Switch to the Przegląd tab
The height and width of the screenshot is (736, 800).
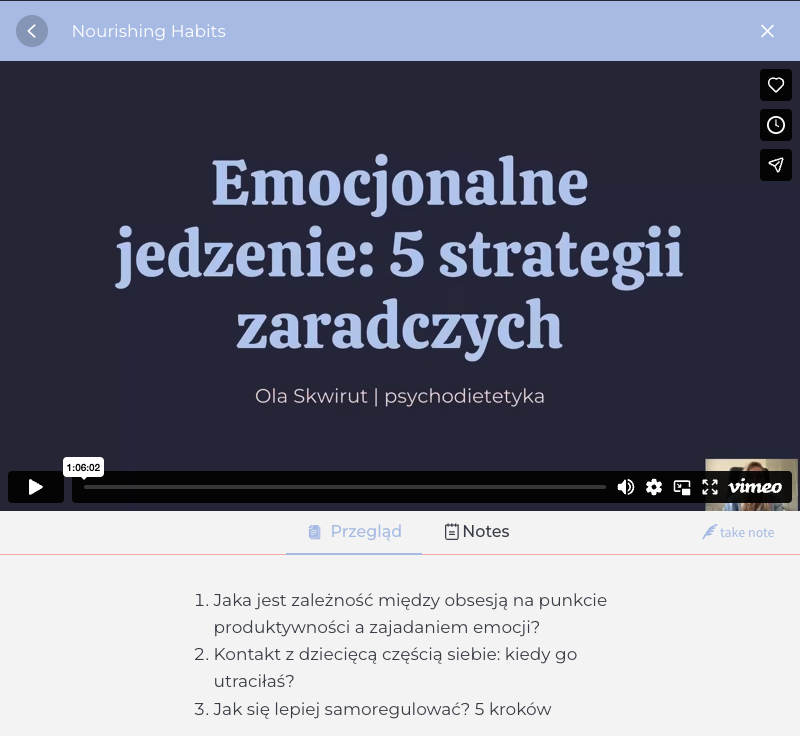click(354, 532)
